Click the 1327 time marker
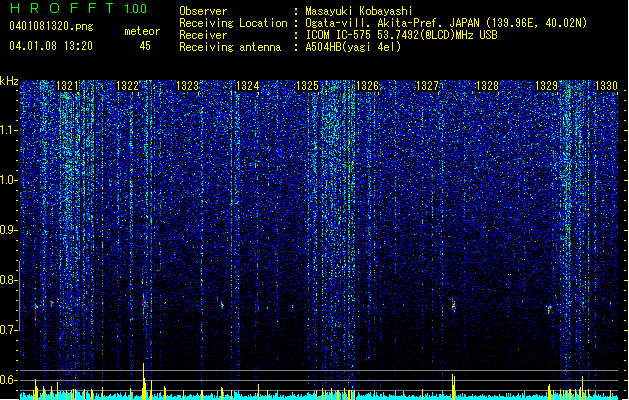Screen dimensions: 629x400 click(427, 86)
